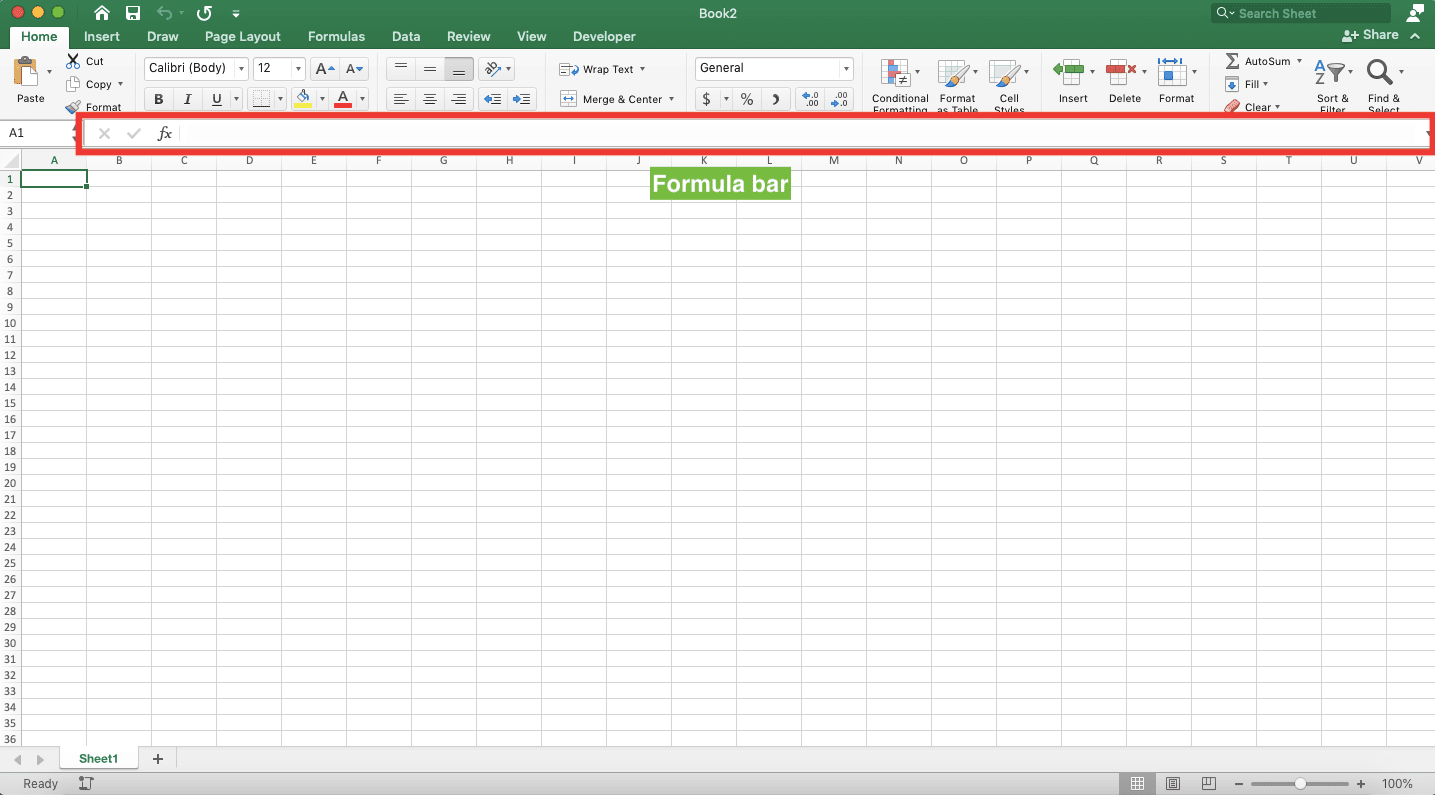Click the insert function fx icon
Viewport: 1435px width, 795px height.
[x=165, y=133]
